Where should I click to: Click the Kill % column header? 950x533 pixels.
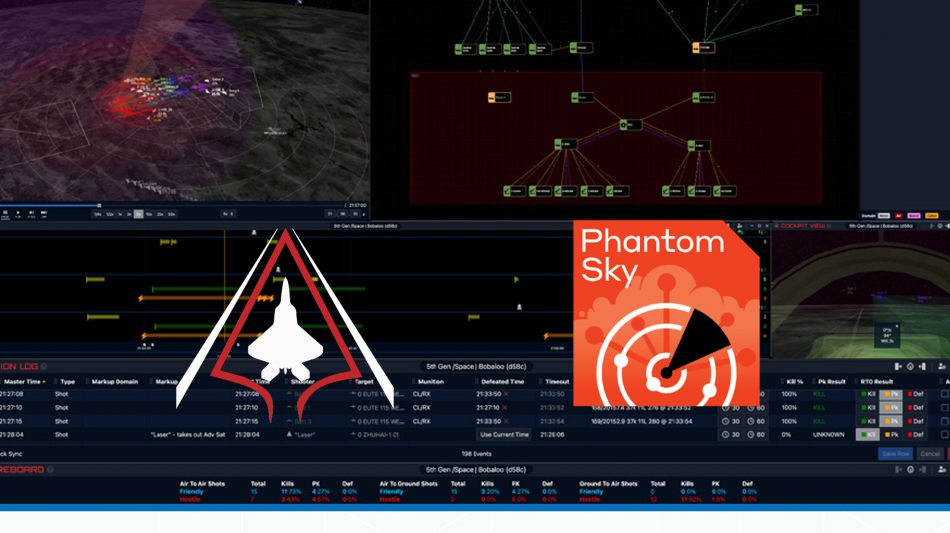pyautogui.click(x=794, y=382)
